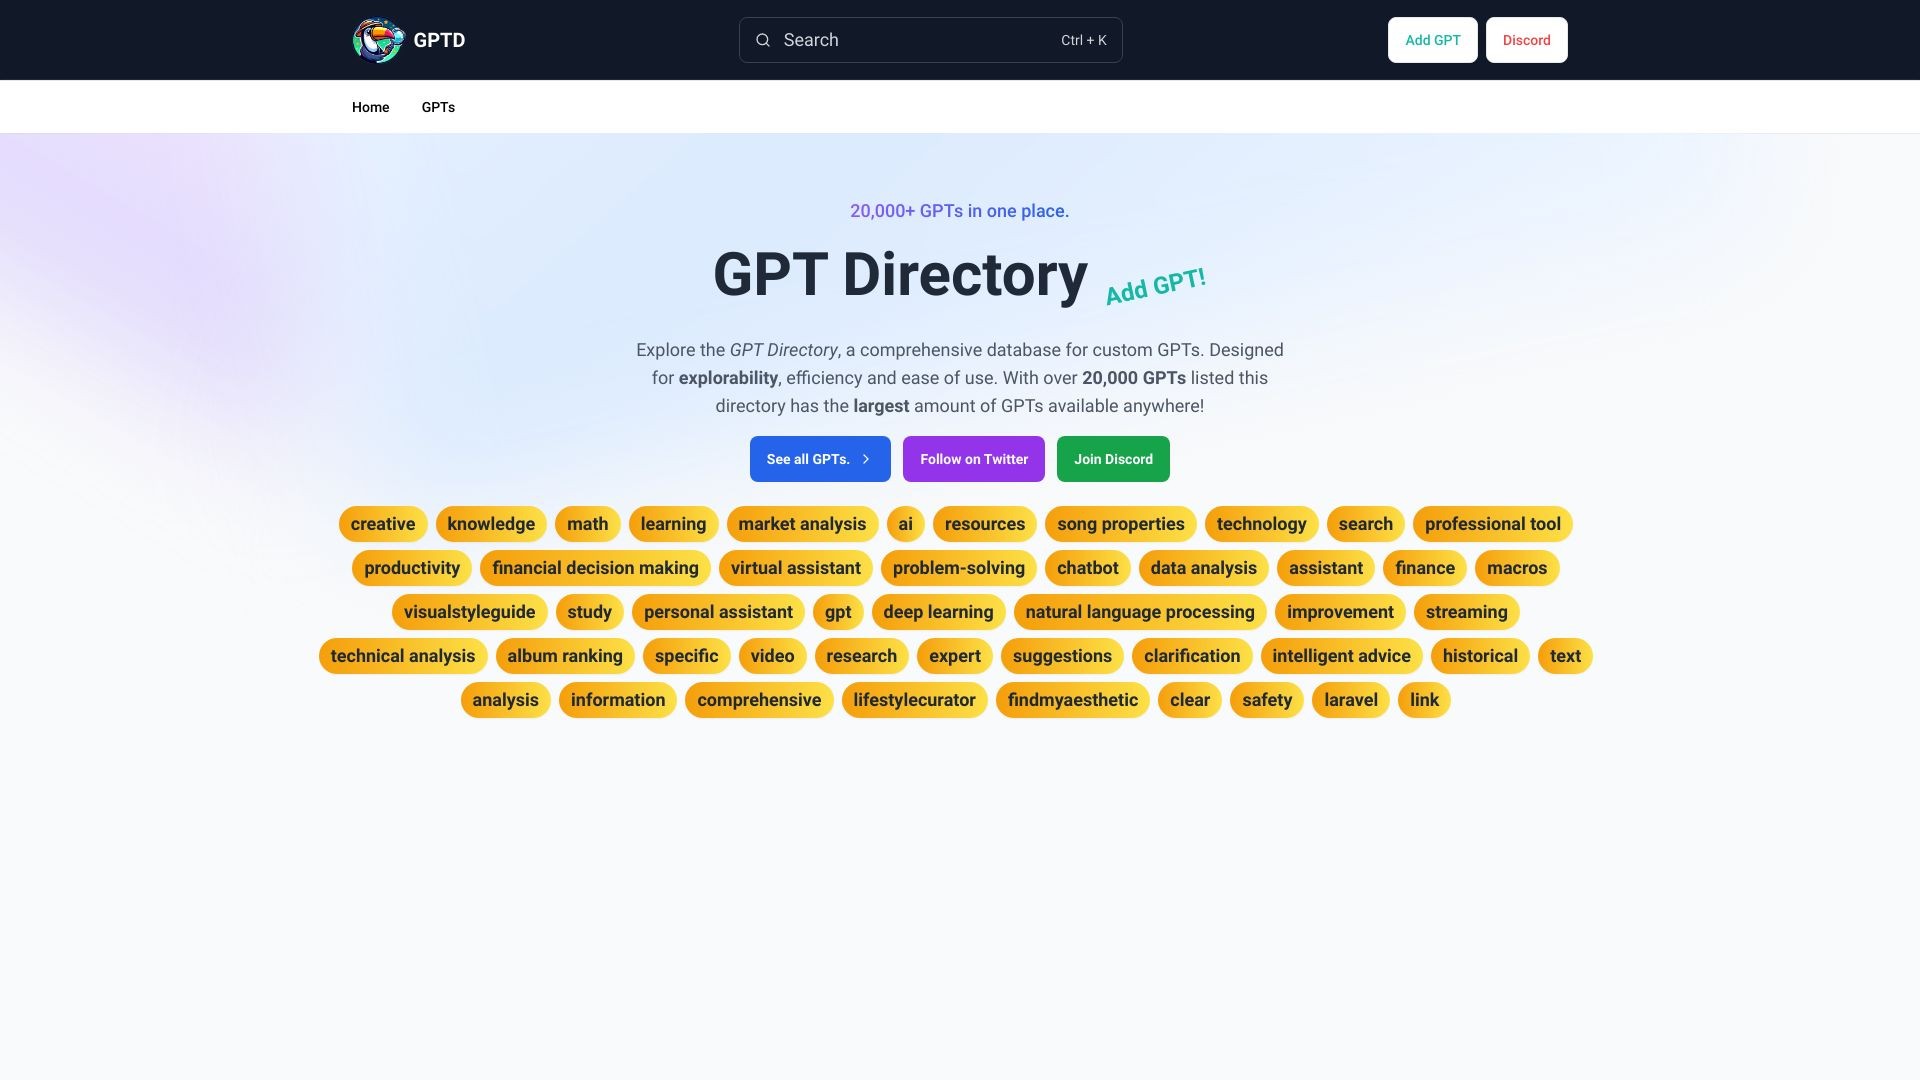Open Discord from the top-right button
The width and height of the screenshot is (1920, 1080).
(x=1526, y=40)
